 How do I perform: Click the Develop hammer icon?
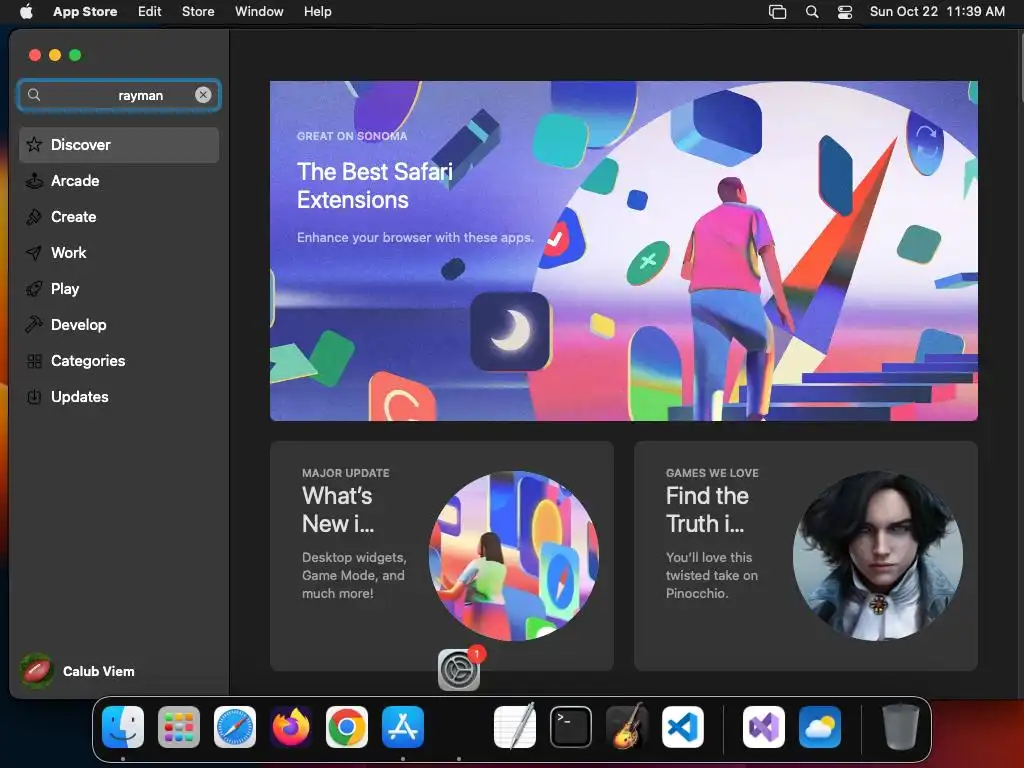pyautogui.click(x=34, y=324)
